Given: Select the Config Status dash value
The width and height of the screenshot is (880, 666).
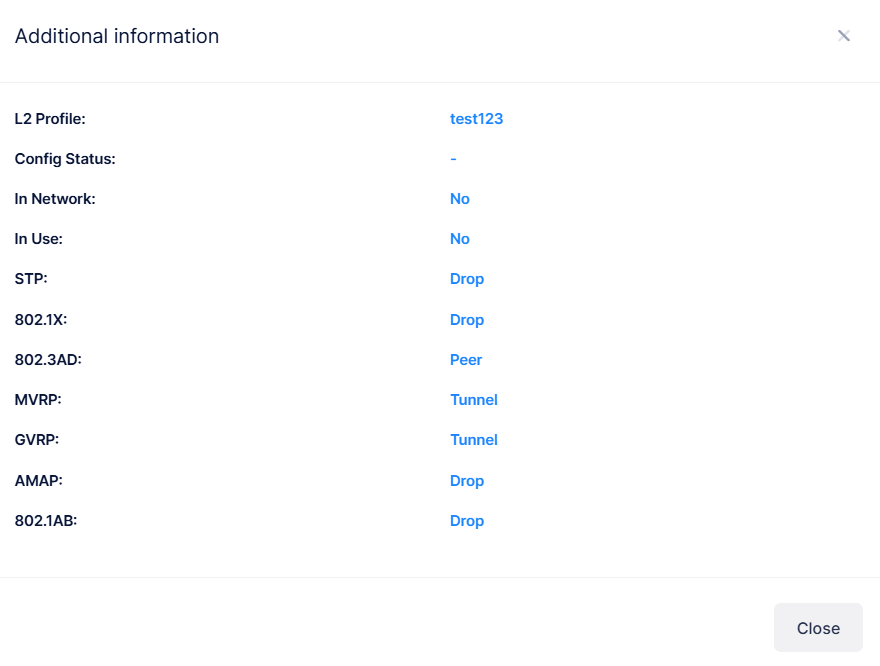Looking at the screenshot, I should click(x=453, y=159).
